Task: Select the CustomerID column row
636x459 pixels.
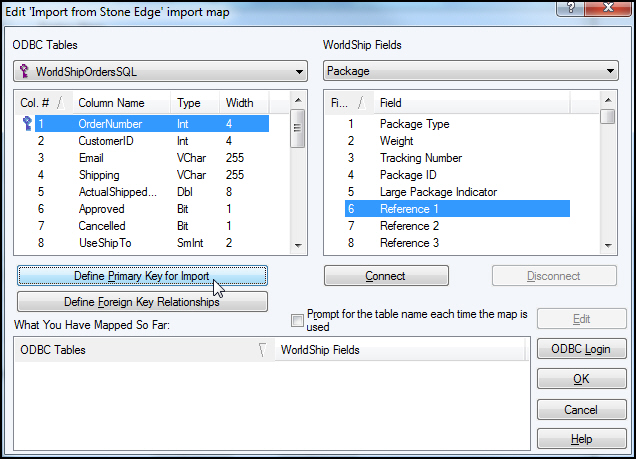Action: click(x=152, y=141)
